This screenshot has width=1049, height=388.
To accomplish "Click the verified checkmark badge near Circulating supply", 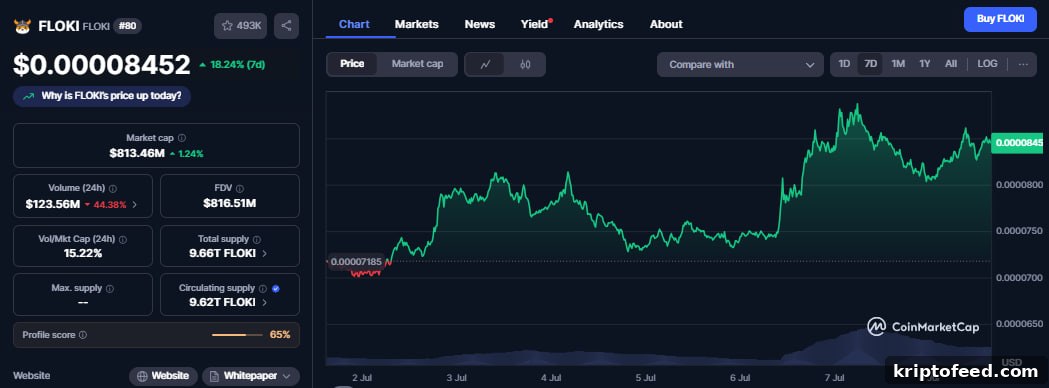I will pyautogui.click(x=276, y=288).
